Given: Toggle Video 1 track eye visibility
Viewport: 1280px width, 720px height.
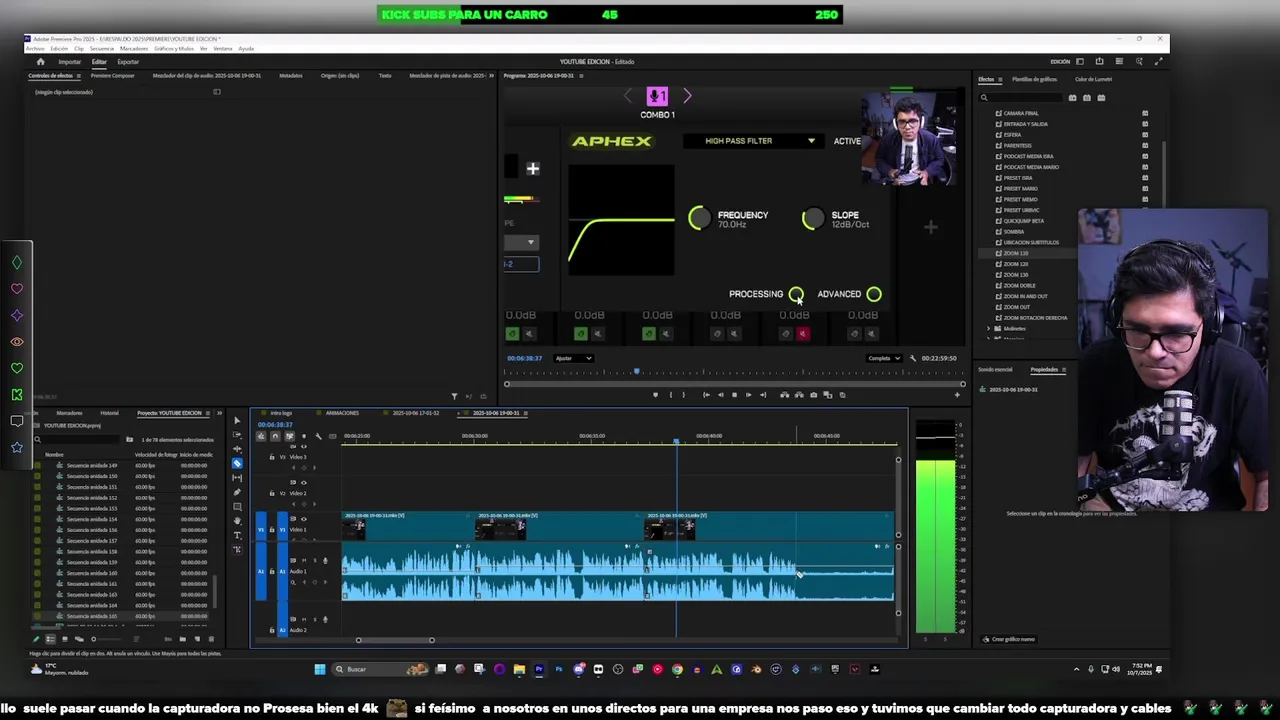Looking at the screenshot, I should point(304,519).
